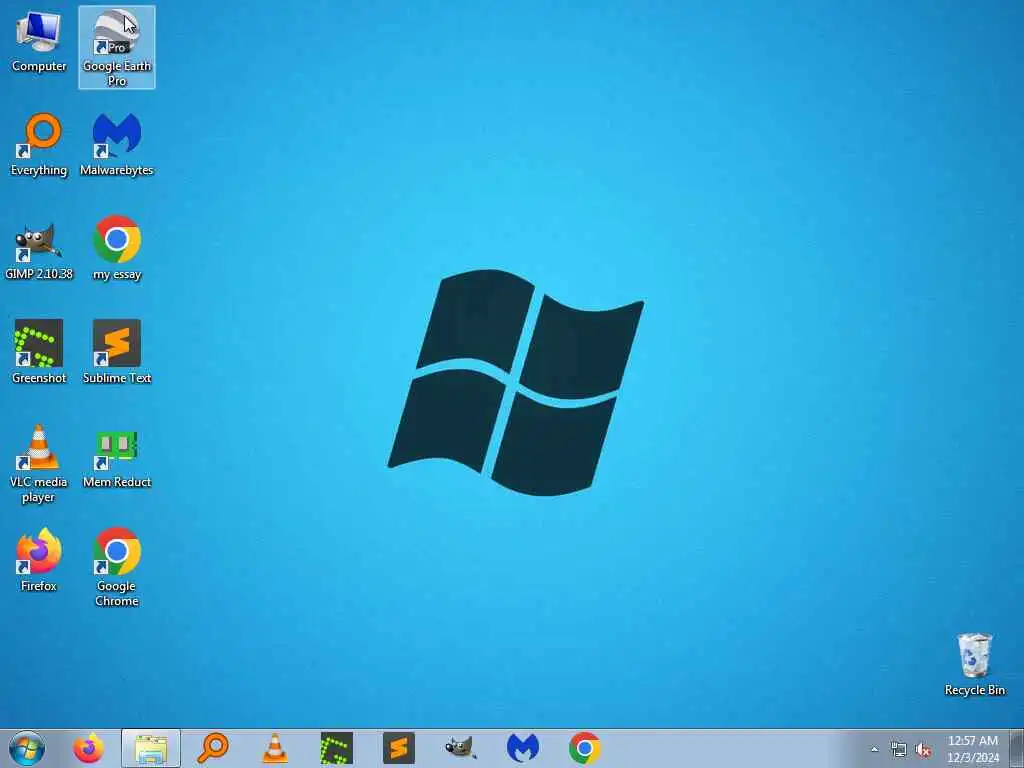Launch Sublime Text from the taskbar
The height and width of the screenshot is (768, 1024).
[399, 748]
